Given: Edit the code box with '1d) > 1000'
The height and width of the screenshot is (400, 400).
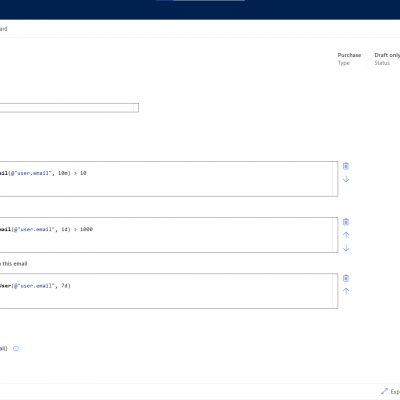Looking at the screenshot, I should pyautogui.click(x=169, y=235).
